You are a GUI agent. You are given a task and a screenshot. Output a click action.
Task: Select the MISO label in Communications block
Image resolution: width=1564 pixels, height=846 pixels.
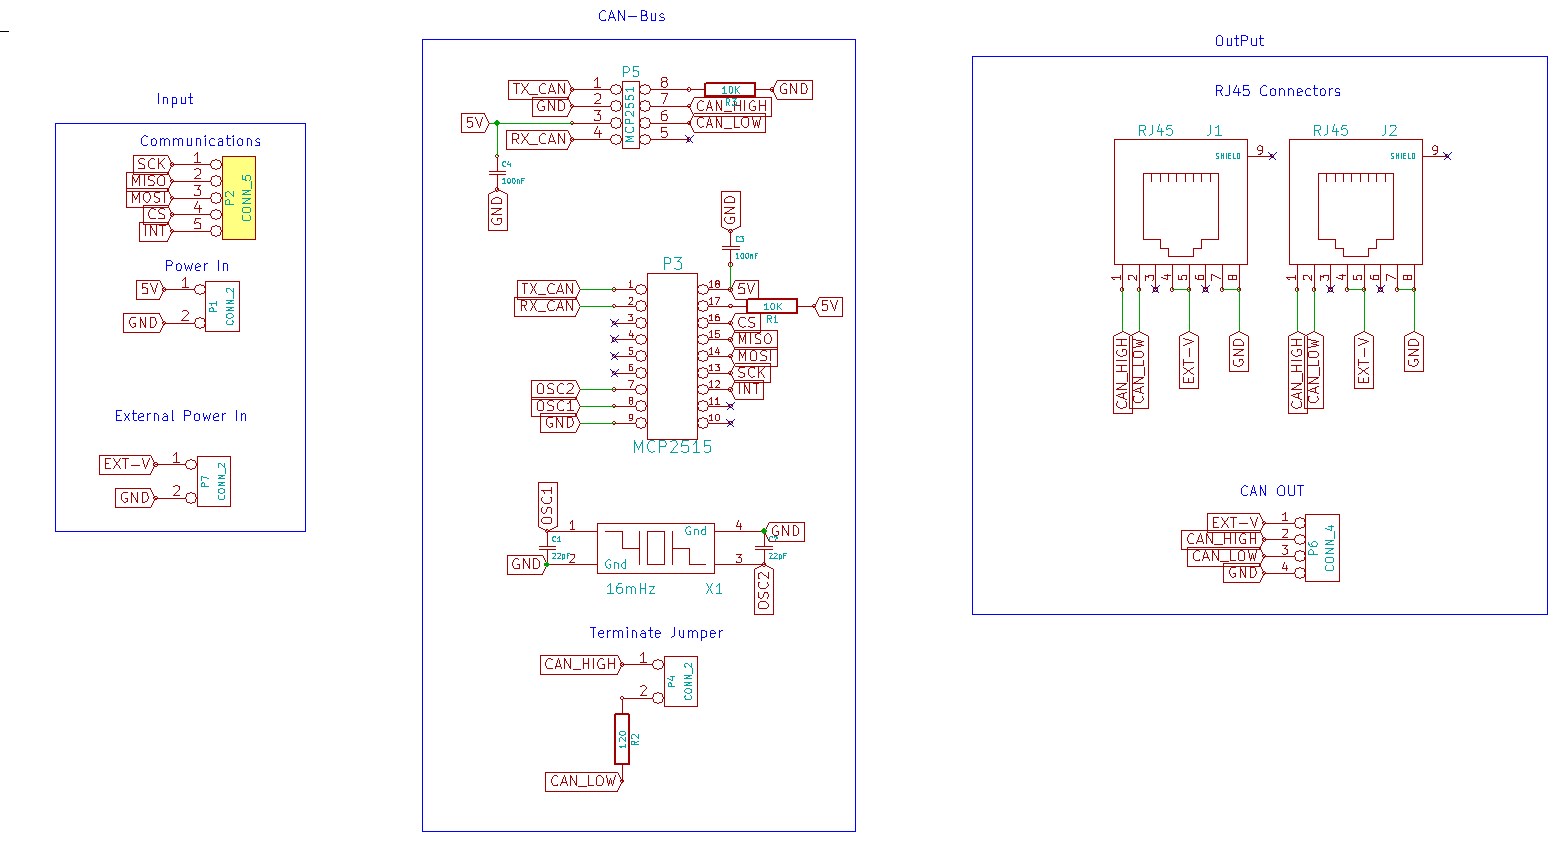148,181
